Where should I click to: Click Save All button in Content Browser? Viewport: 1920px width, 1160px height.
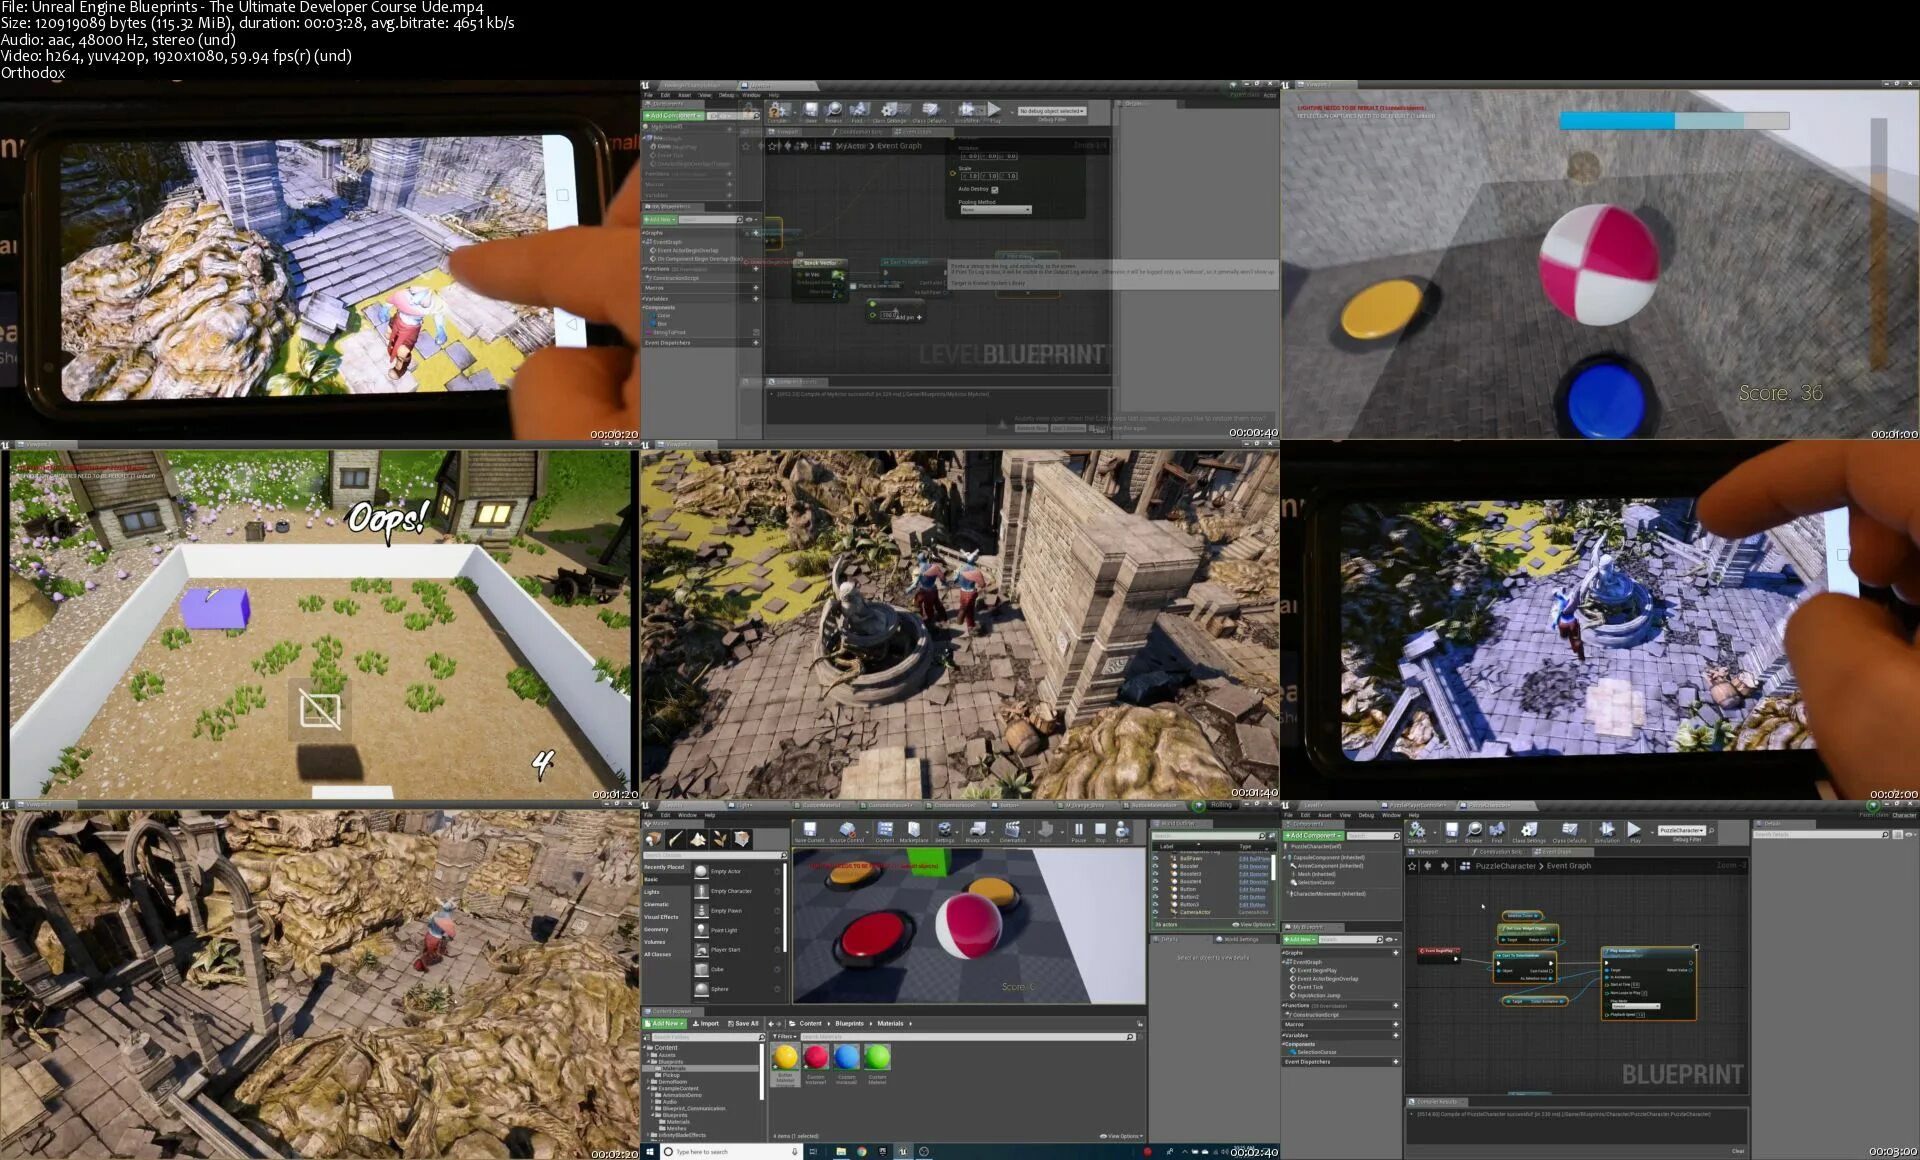click(743, 1023)
